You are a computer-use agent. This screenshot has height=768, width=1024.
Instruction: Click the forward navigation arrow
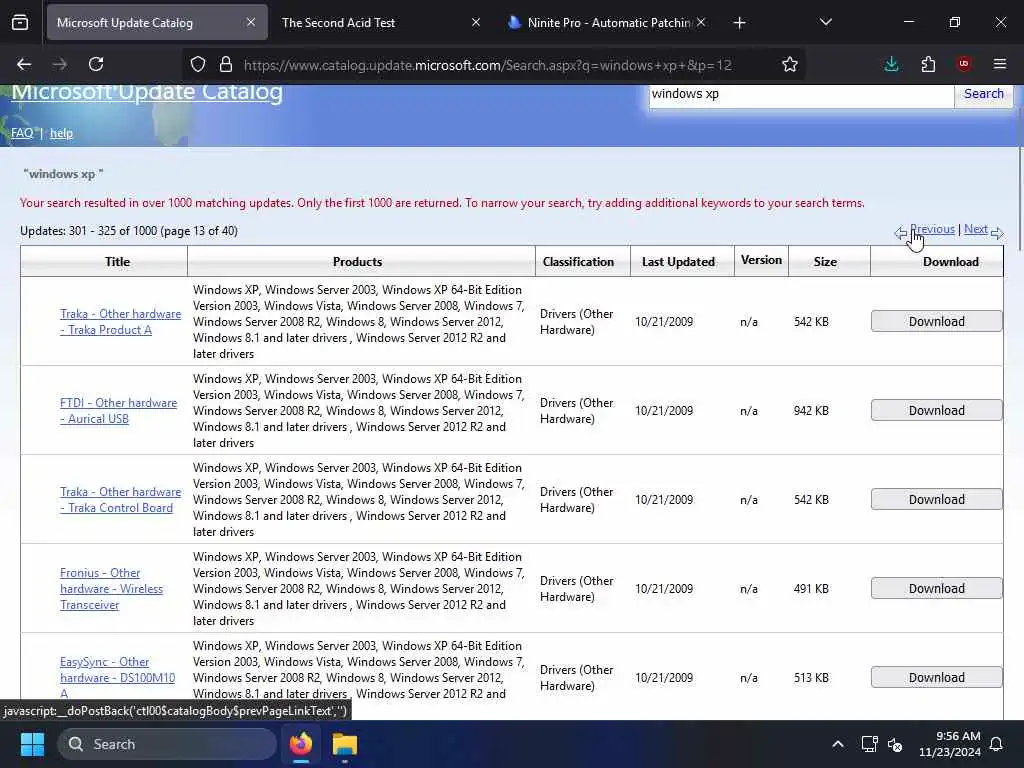[x=59, y=64]
